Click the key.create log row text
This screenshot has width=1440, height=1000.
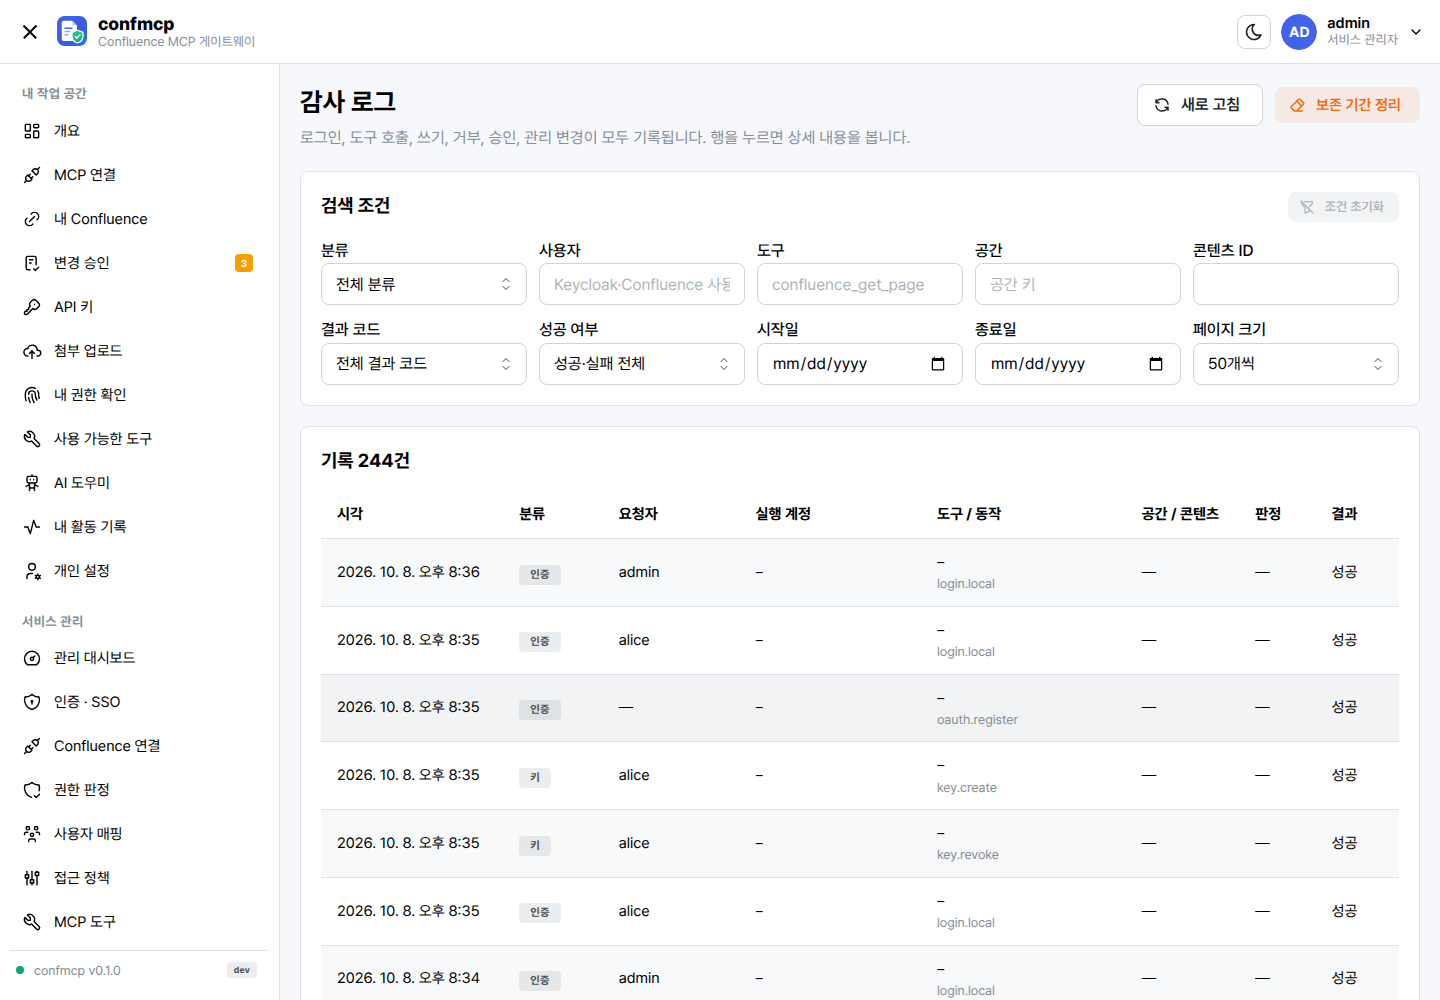tap(967, 788)
